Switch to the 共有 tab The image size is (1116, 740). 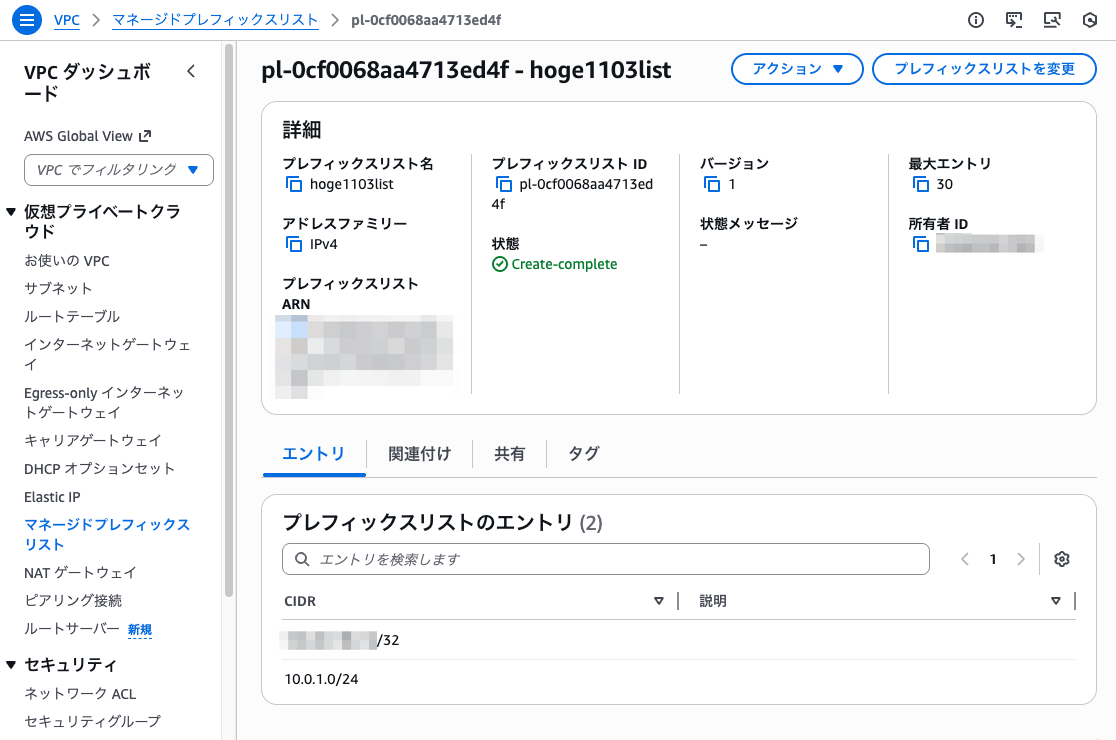pyautogui.click(x=509, y=454)
